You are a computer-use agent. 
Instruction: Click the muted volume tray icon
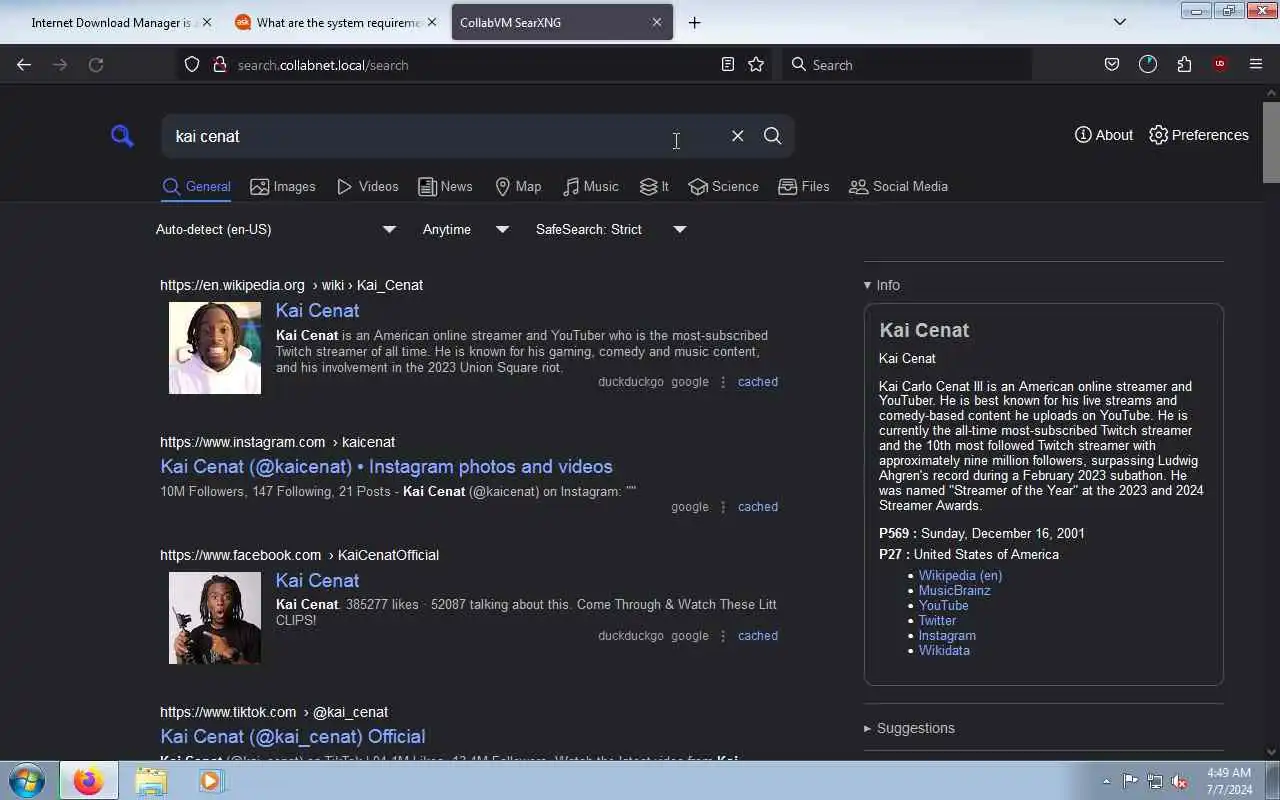click(1180, 781)
